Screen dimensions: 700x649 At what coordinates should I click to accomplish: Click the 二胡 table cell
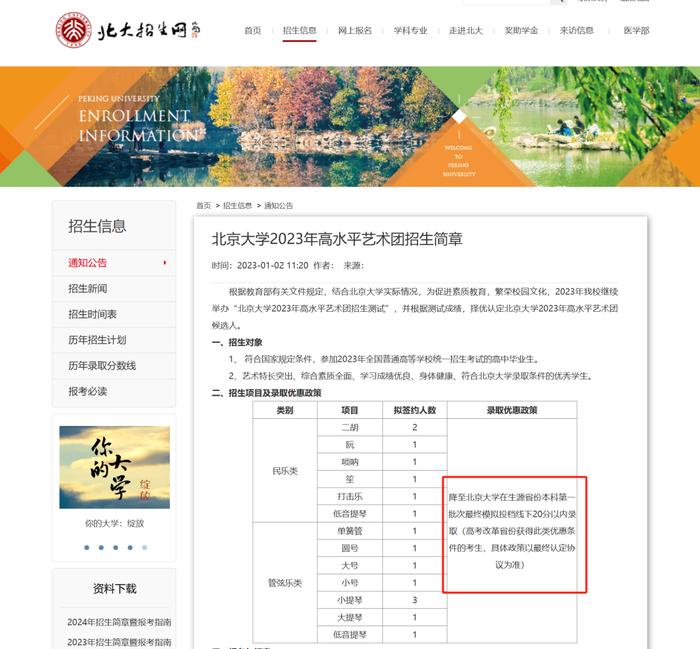click(350, 428)
